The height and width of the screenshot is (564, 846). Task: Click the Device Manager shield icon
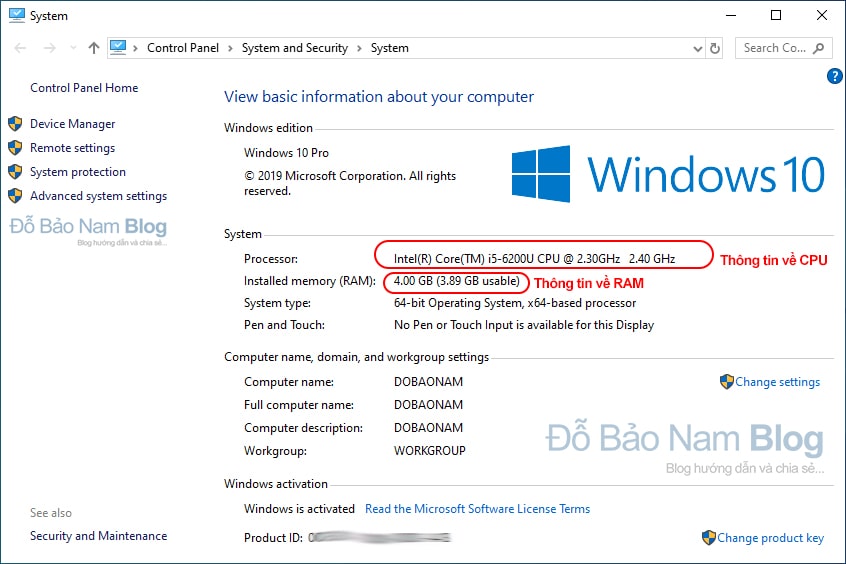15,124
